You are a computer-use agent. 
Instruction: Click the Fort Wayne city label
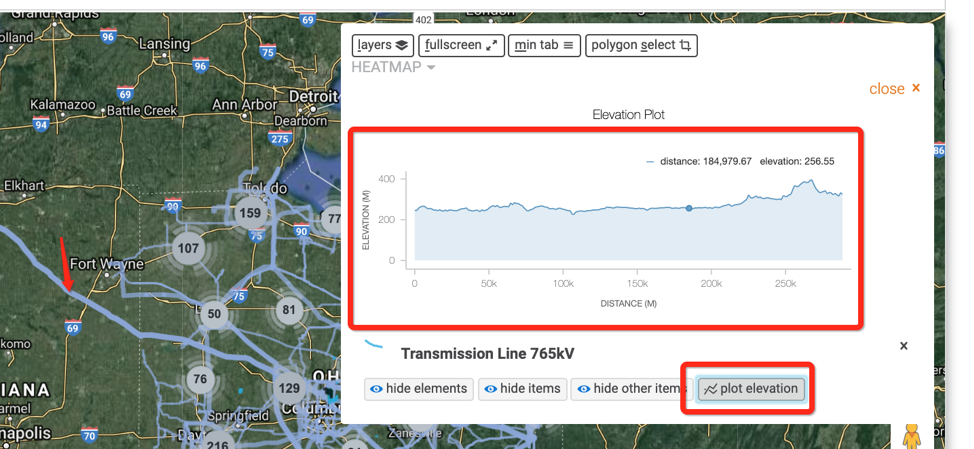coord(107,265)
